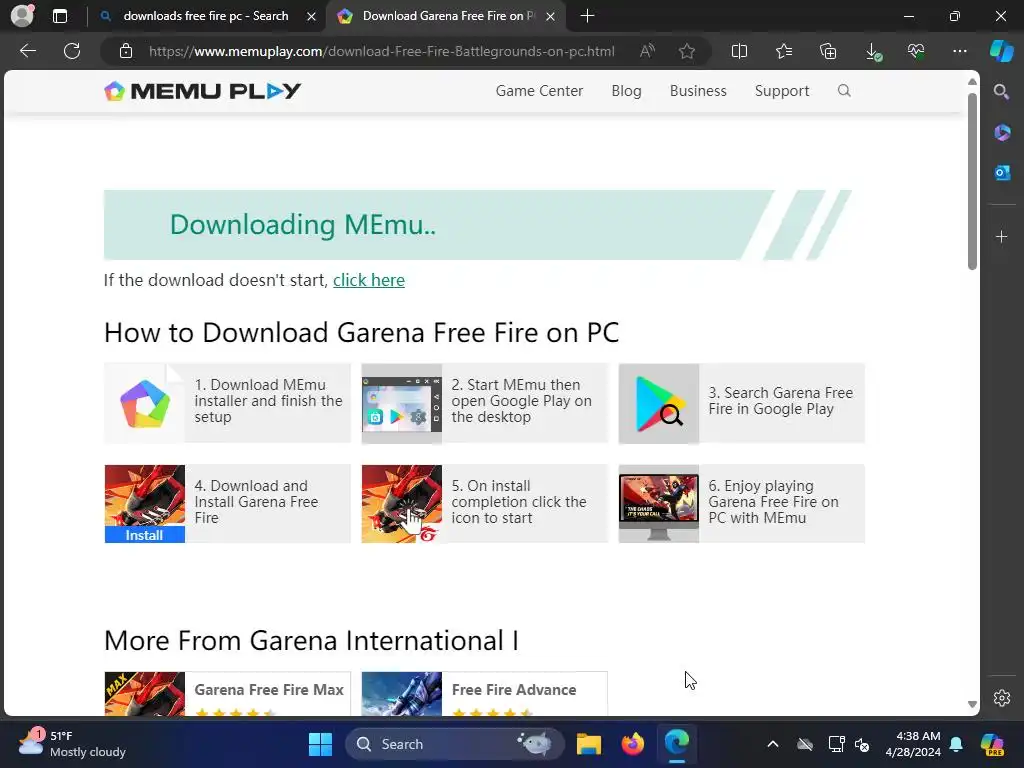
Task: Open the Windows Start menu
Action: click(320, 744)
